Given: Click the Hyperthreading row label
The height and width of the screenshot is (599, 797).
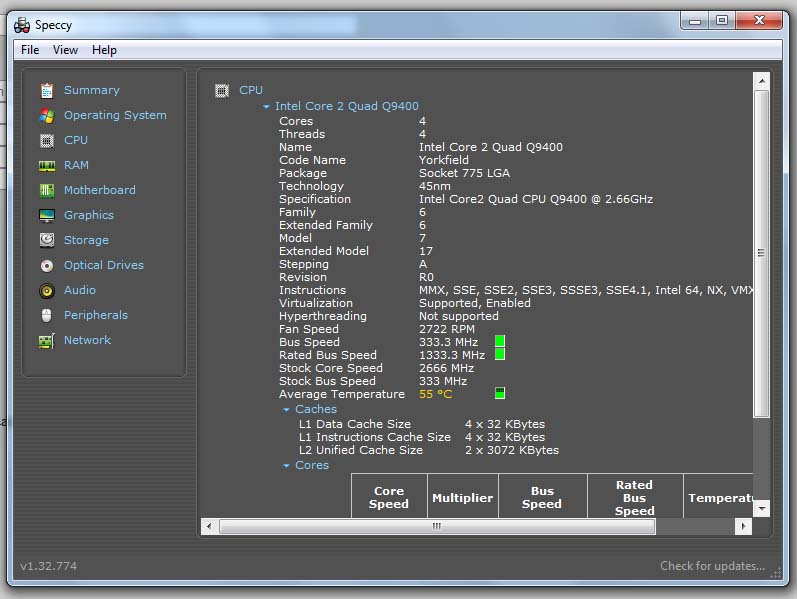Looking at the screenshot, I should coord(322,316).
